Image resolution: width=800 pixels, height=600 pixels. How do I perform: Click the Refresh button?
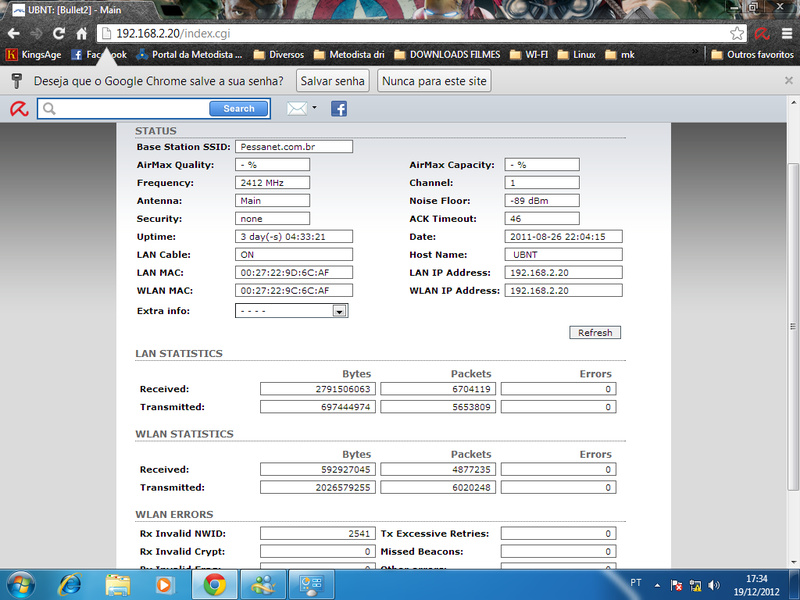coord(595,333)
